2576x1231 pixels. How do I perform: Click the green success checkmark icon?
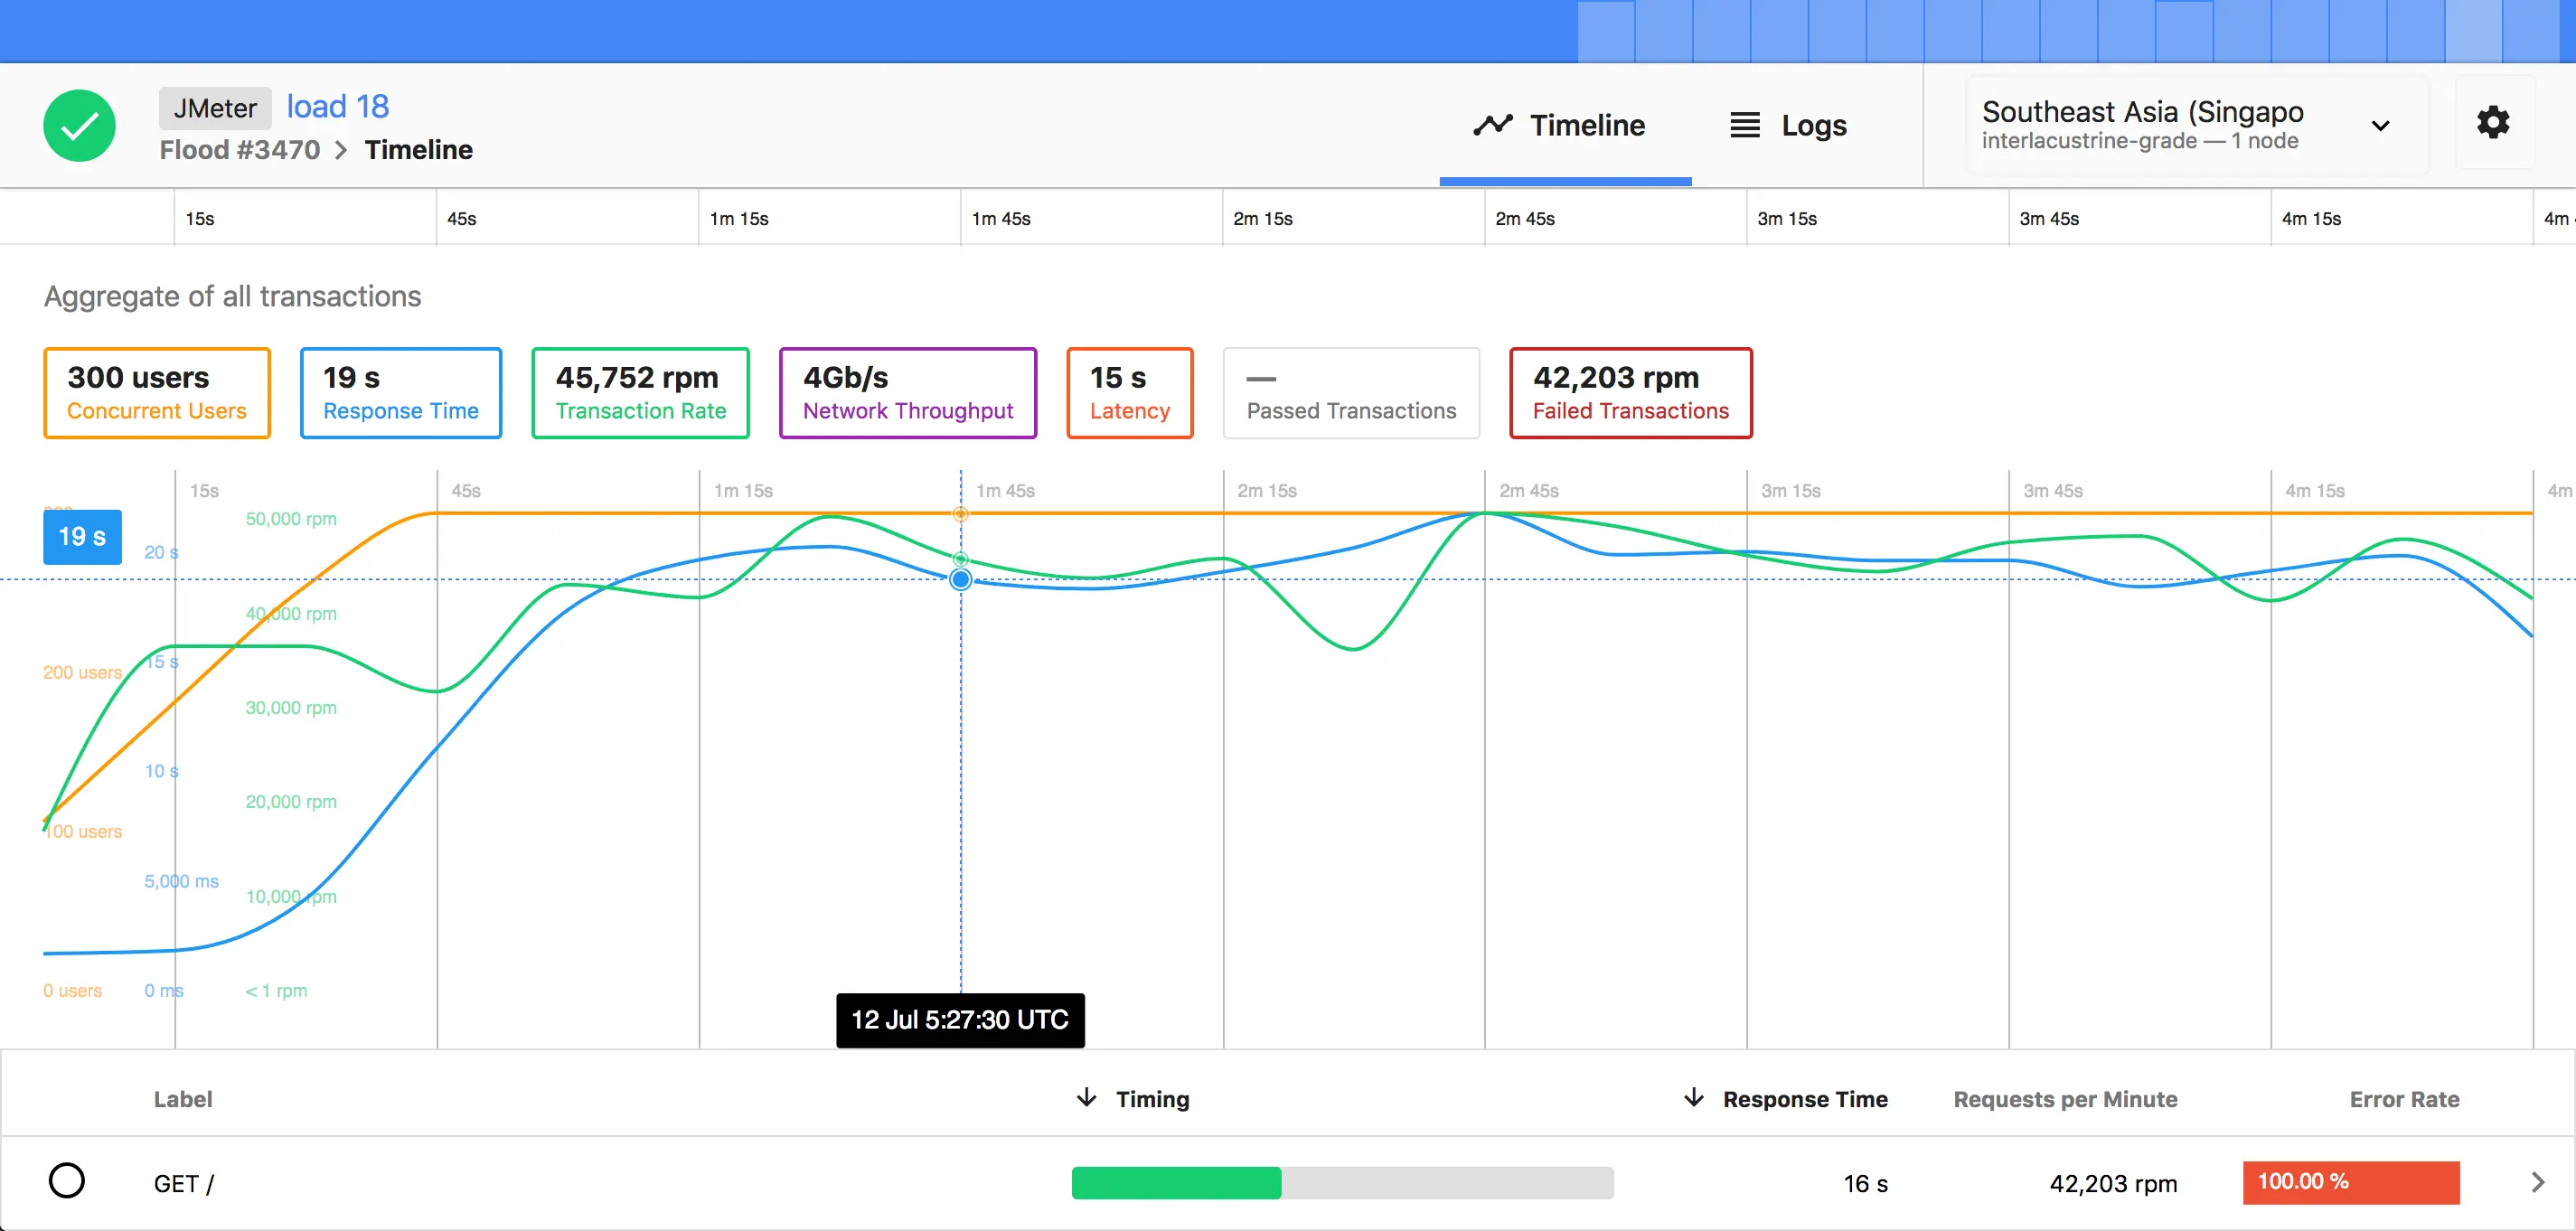[x=79, y=126]
